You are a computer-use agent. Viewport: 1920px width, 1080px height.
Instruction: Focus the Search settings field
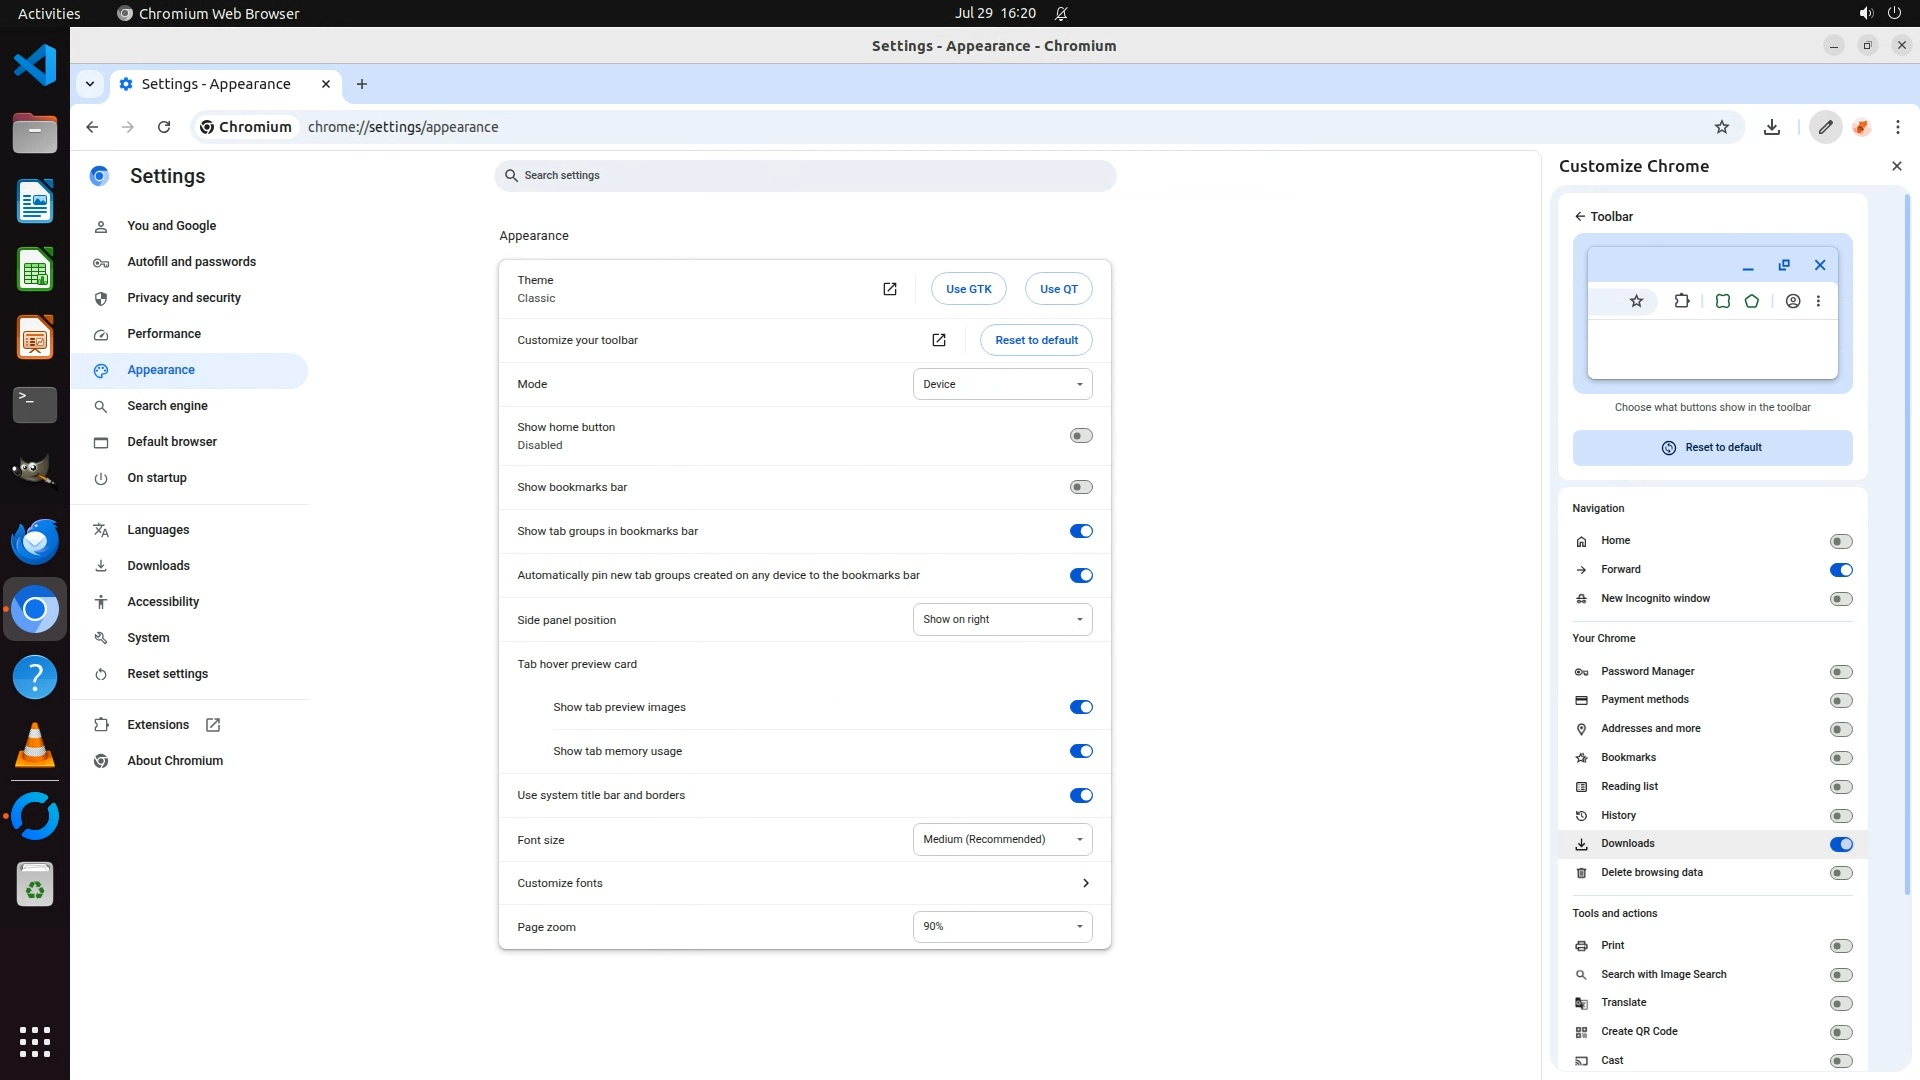[805, 176]
